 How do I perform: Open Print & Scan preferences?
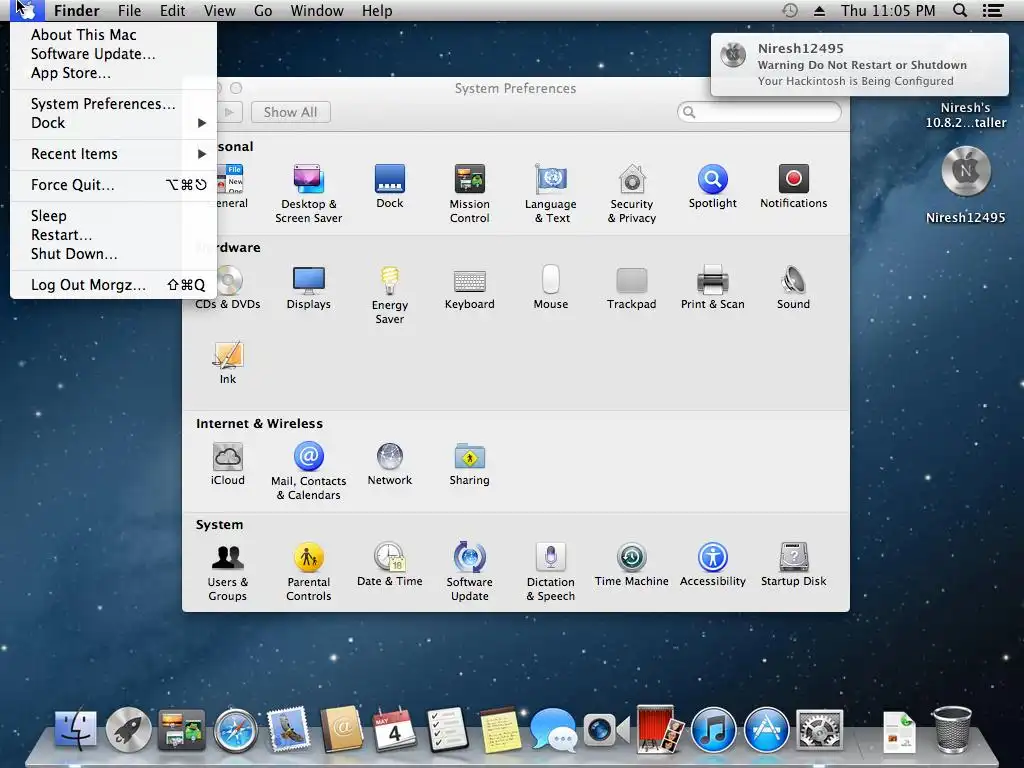[712, 287]
